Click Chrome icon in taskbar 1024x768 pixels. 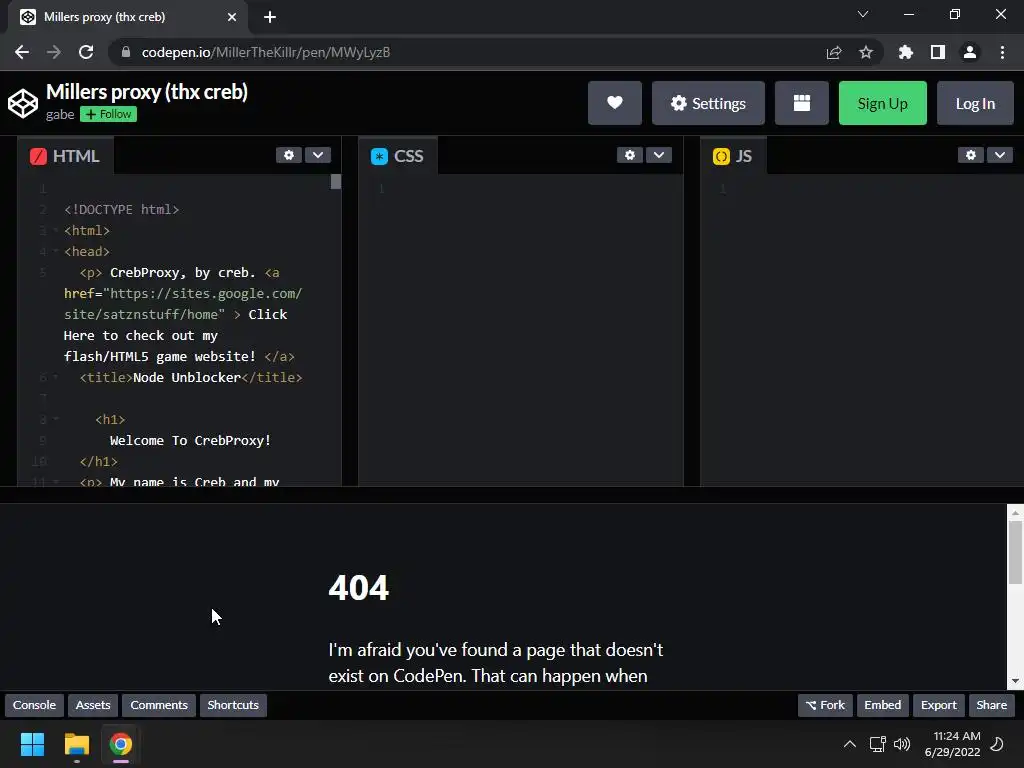pyautogui.click(x=120, y=744)
